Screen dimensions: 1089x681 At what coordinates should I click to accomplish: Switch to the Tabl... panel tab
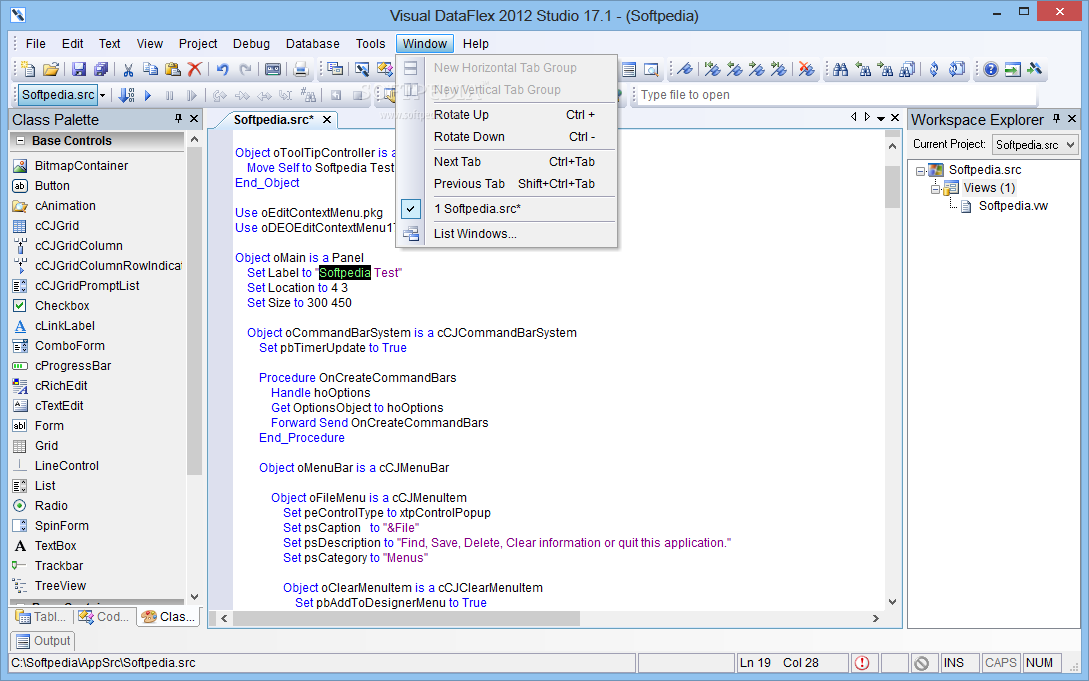coord(41,616)
